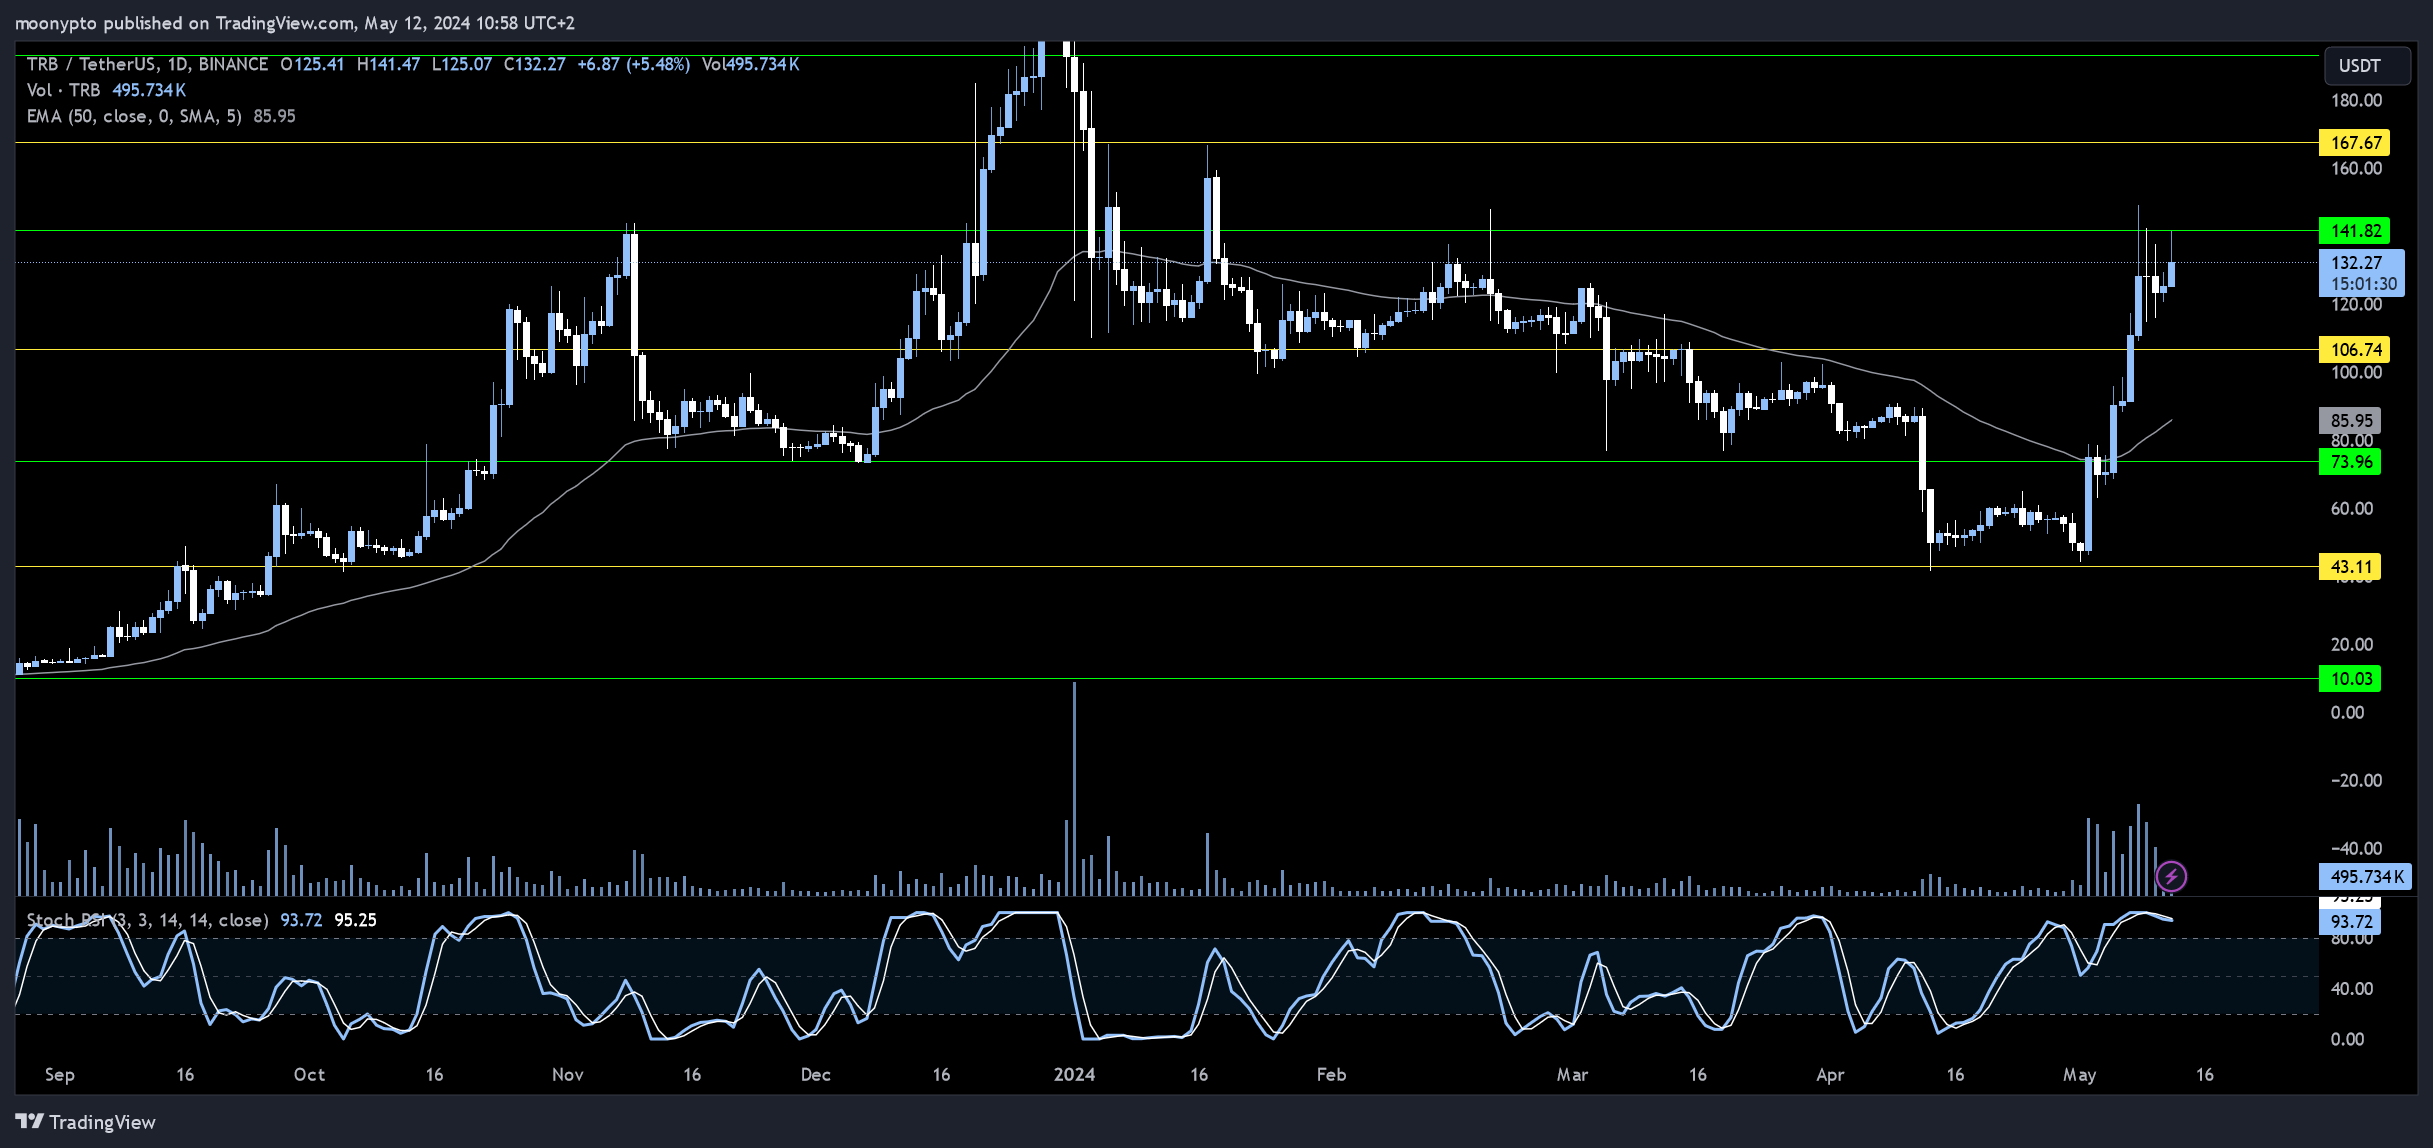Click the 100.00 price scale value

pyautogui.click(x=2356, y=373)
